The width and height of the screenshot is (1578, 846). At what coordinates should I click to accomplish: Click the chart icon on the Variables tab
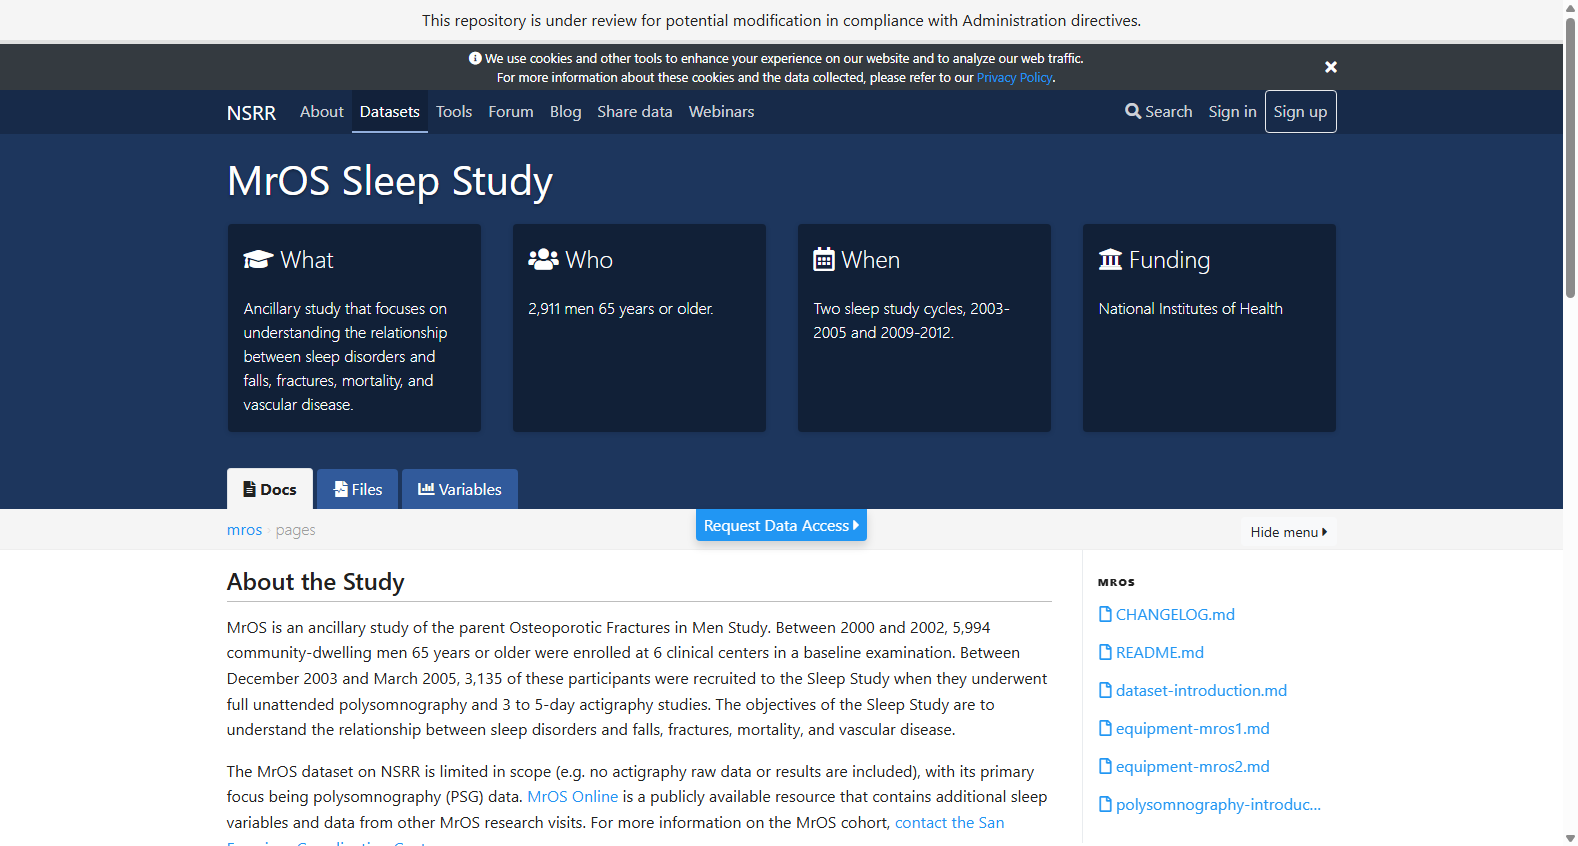[426, 489]
